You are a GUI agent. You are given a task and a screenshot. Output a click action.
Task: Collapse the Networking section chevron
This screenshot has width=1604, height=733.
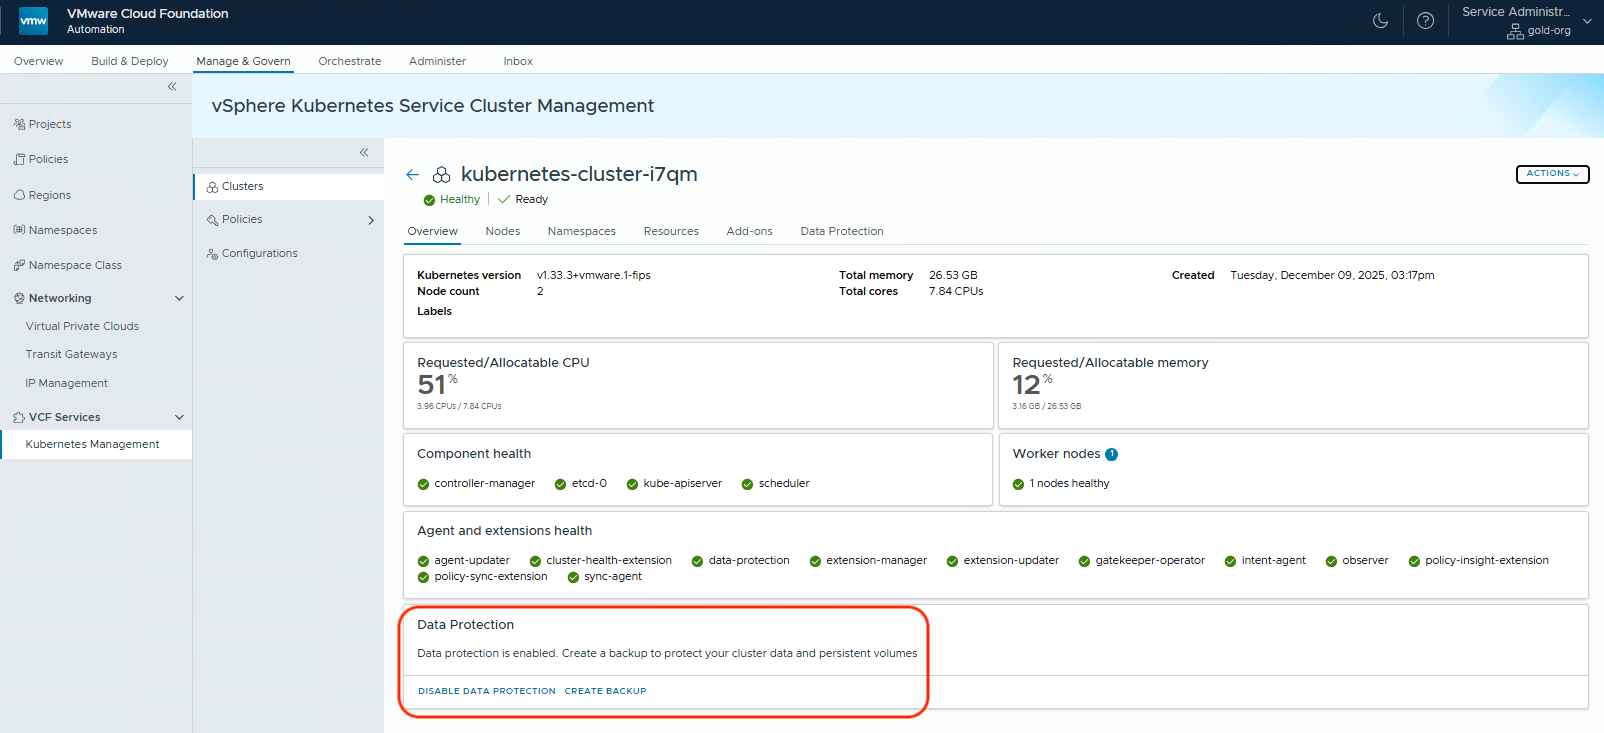tap(179, 298)
